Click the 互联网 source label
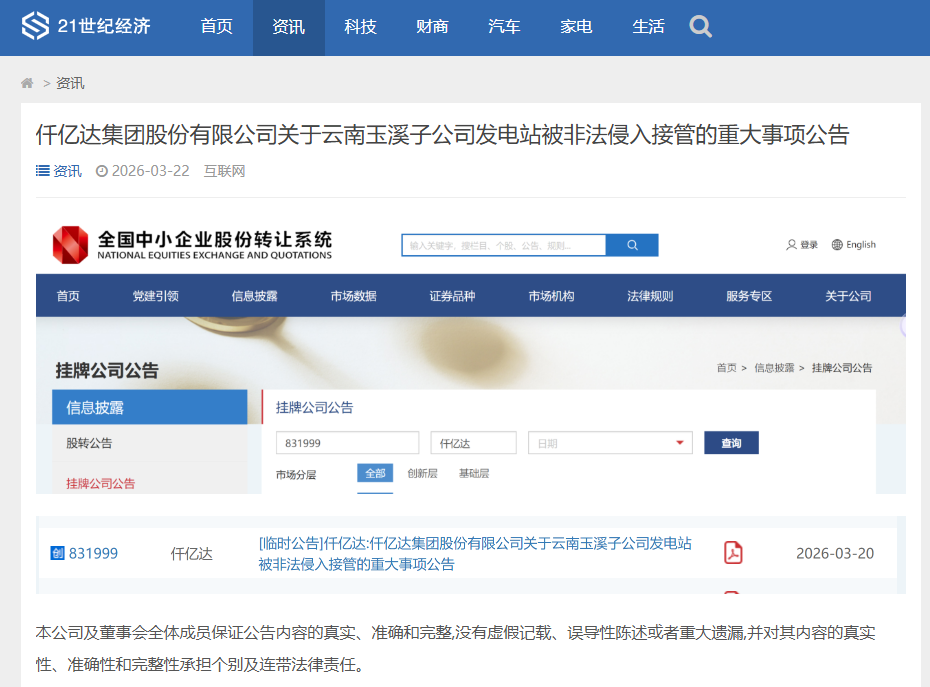Screen dimensions: 930x687 pyautogui.click(x=224, y=171)
